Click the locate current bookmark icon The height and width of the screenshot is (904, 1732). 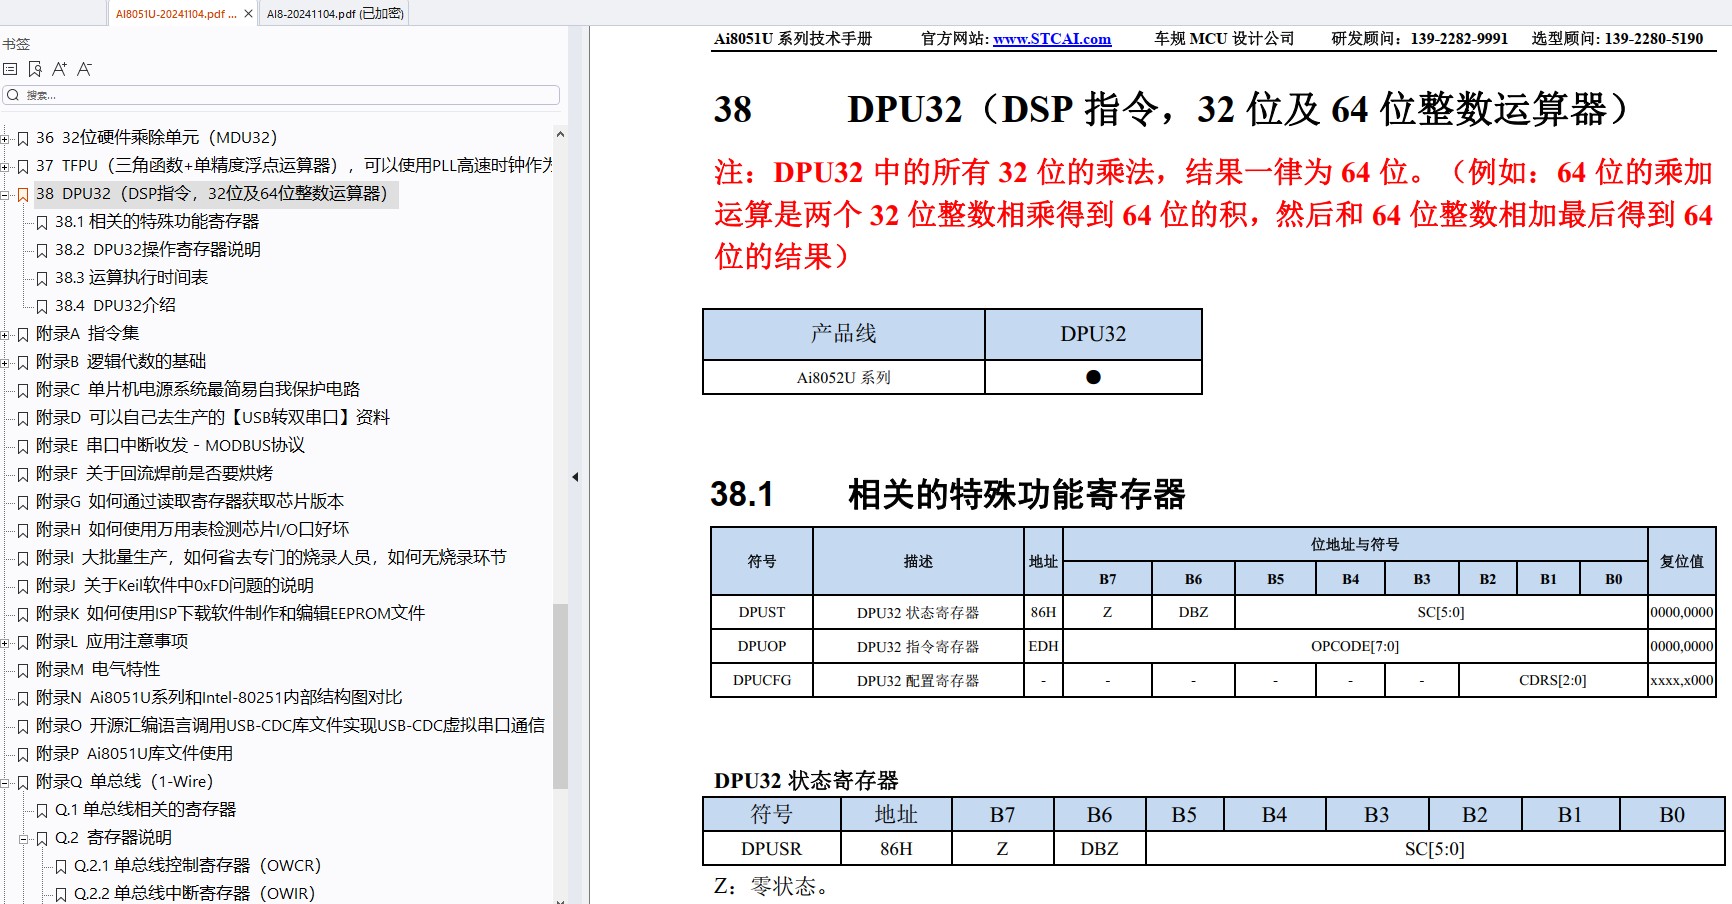35,69
